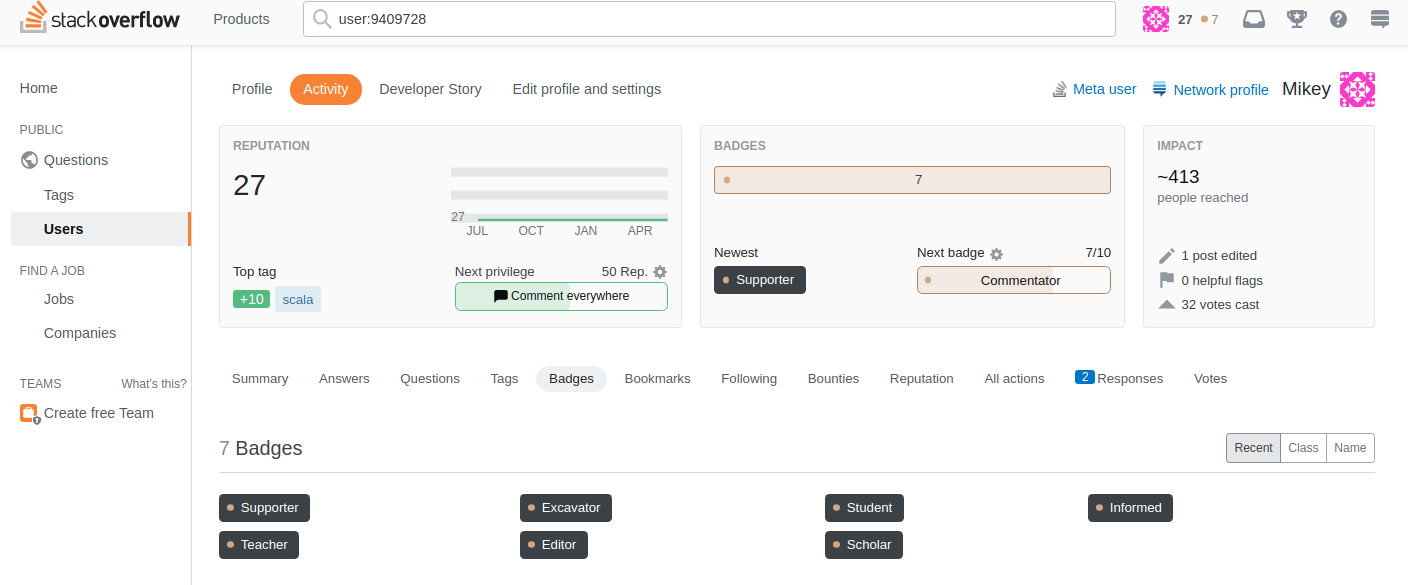1408x585 pixels.
Task: Click the Stack Overflow logo
Action: [x=98, y=18]
